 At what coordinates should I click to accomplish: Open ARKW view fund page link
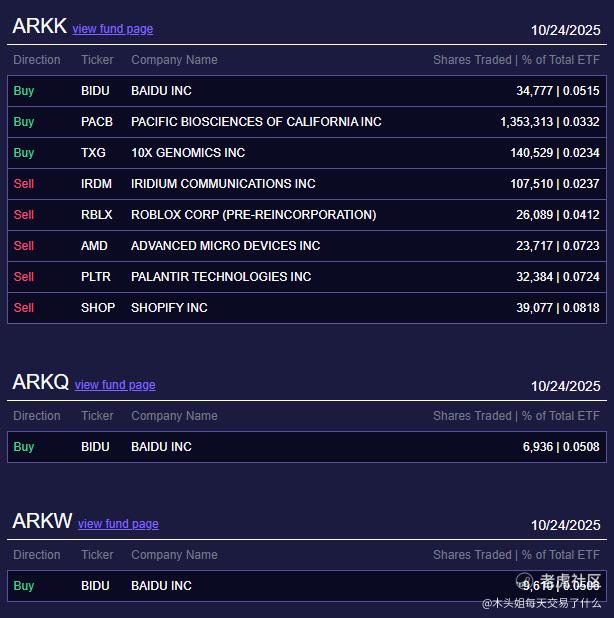(118, 524)
